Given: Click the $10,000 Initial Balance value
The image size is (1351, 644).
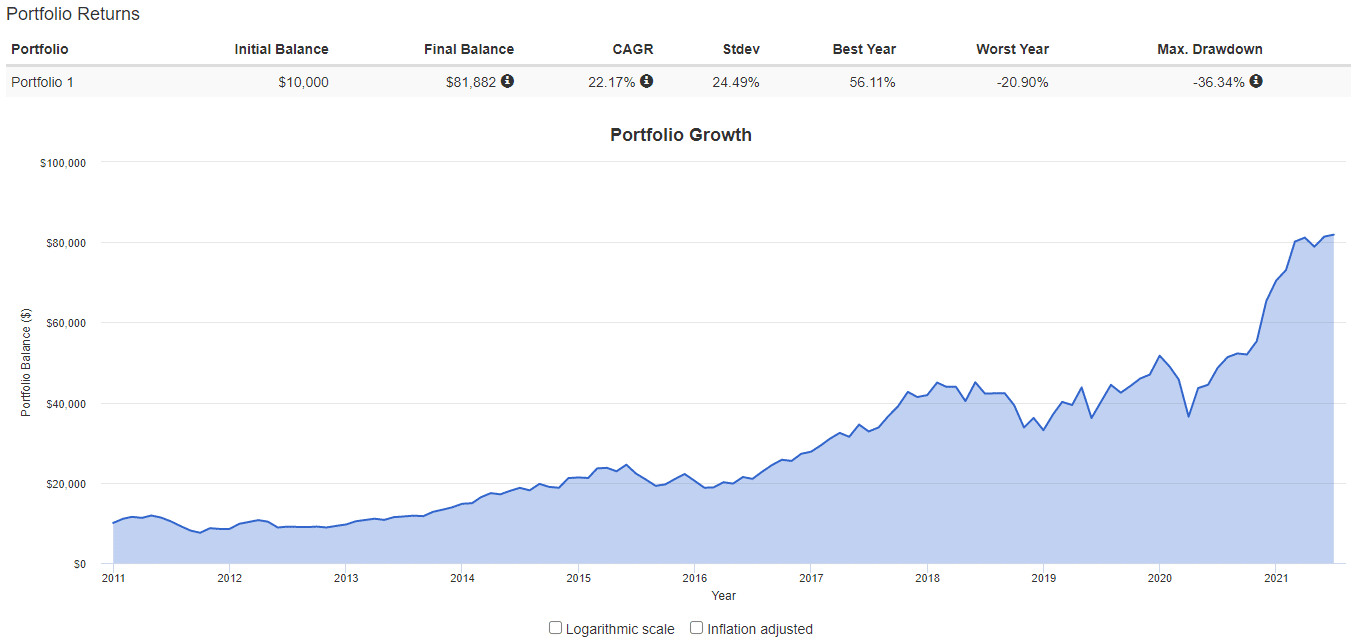Looking at the screenshot, I should pyautogui.click(x=303, y=82).
